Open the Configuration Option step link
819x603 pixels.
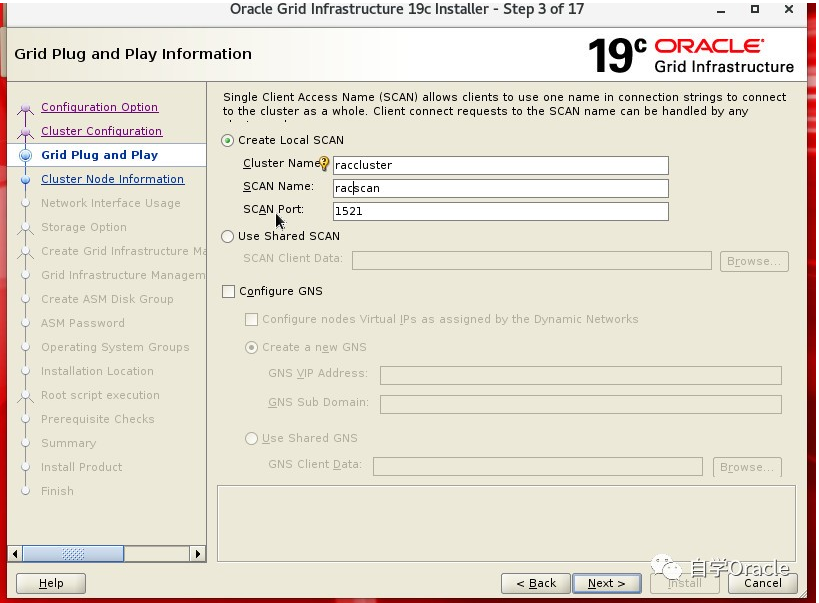(99, 107)
